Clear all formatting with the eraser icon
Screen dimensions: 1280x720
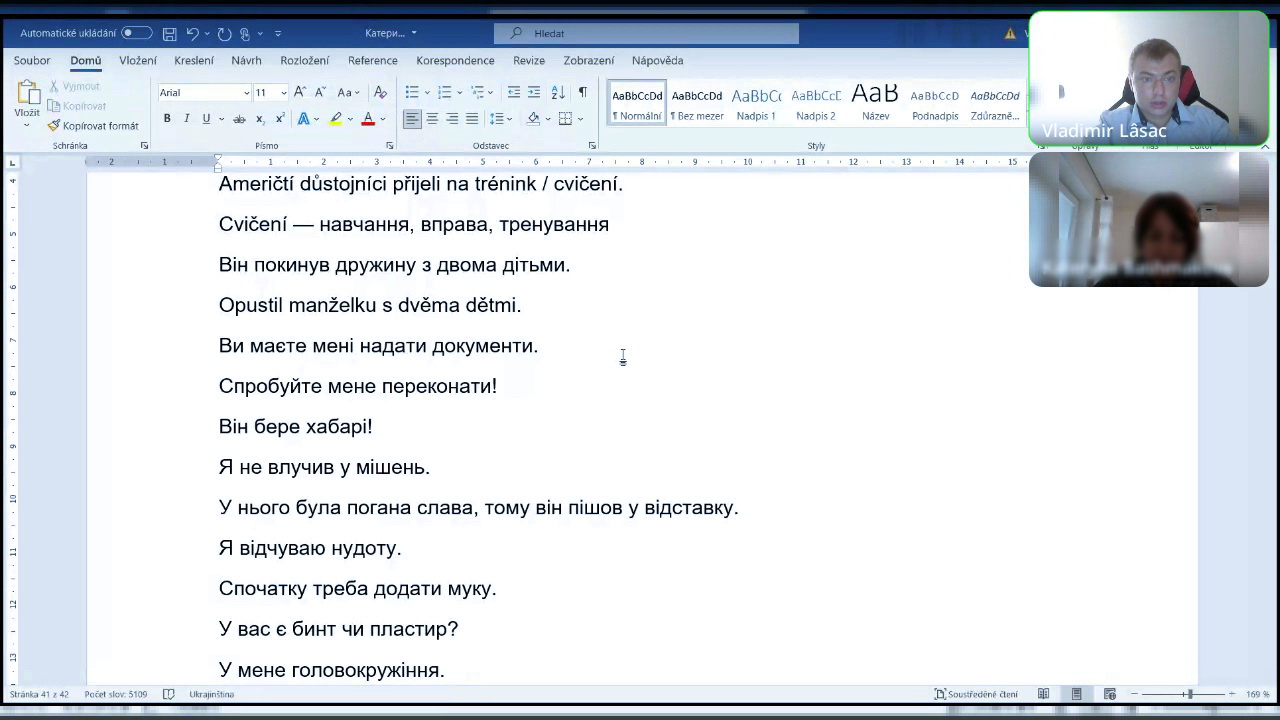(x=380, y=92)
